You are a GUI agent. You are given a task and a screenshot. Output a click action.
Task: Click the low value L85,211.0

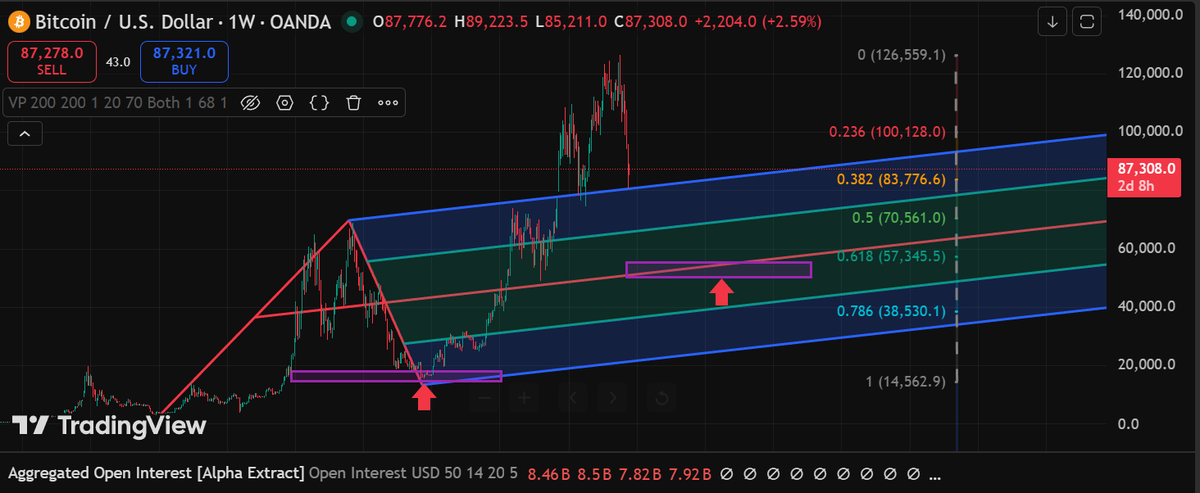pos(571,21)
